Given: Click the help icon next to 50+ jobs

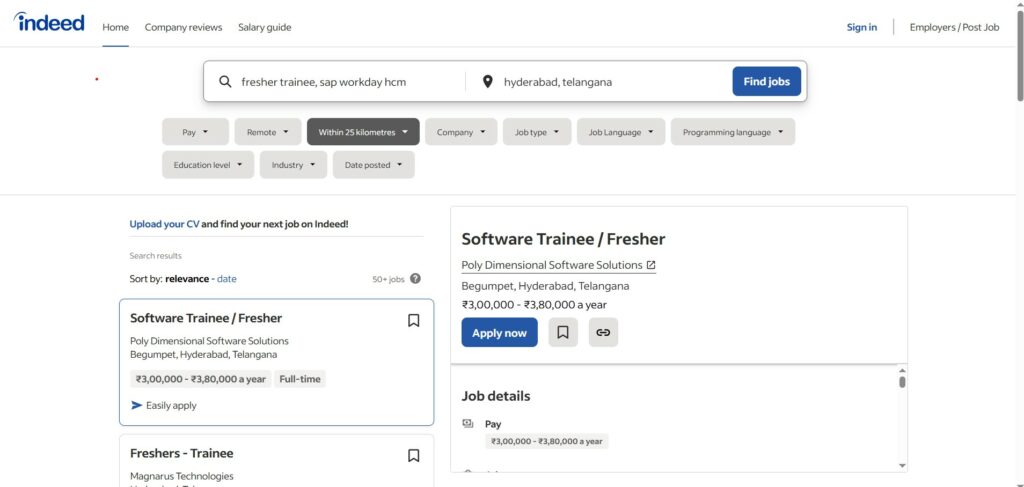Looking at the screenshot, I should tap(415, 279).
